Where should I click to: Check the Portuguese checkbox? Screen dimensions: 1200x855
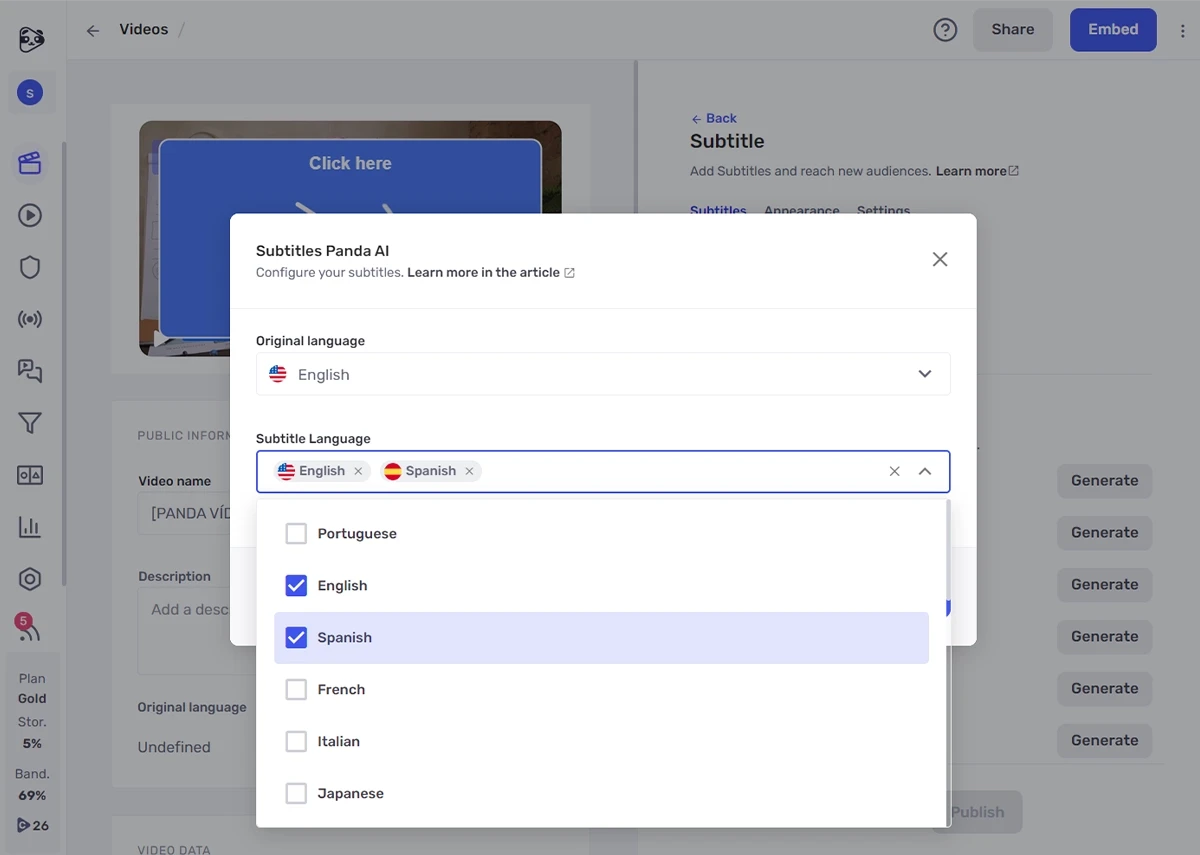point(296,534)
